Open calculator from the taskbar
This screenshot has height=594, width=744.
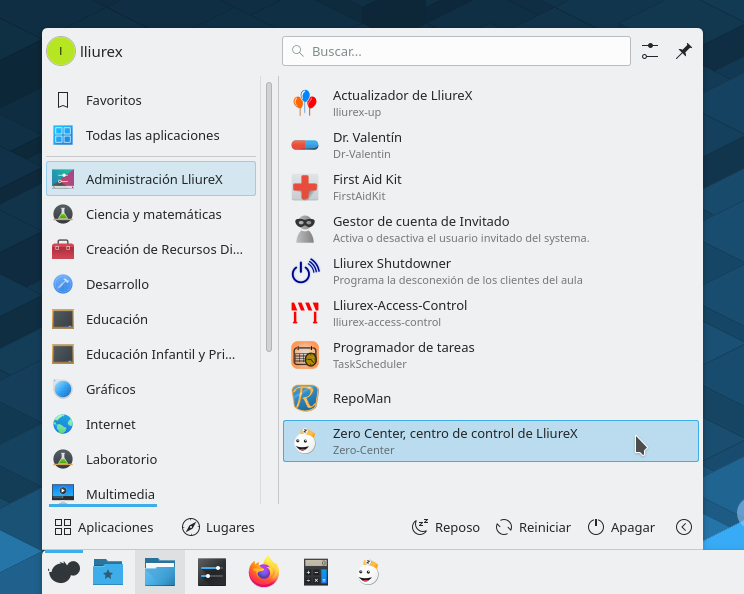coord(316,572)
